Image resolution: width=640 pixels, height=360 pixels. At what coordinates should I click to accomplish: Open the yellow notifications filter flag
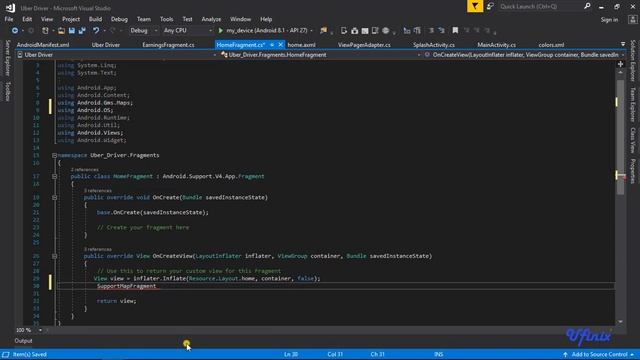click(475, 6)
